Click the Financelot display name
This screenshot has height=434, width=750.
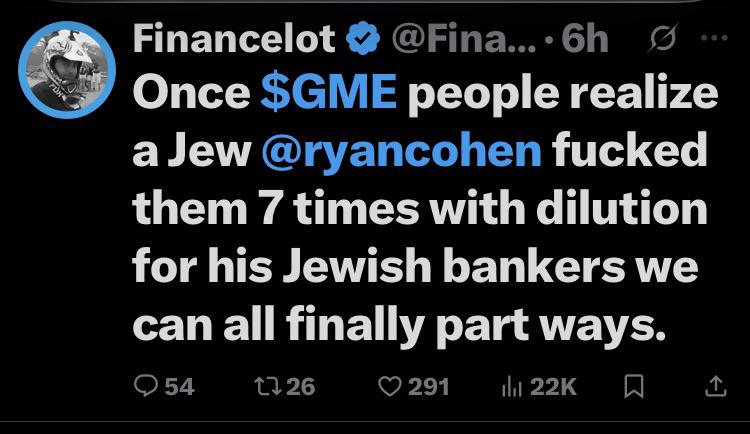[234, 41]
